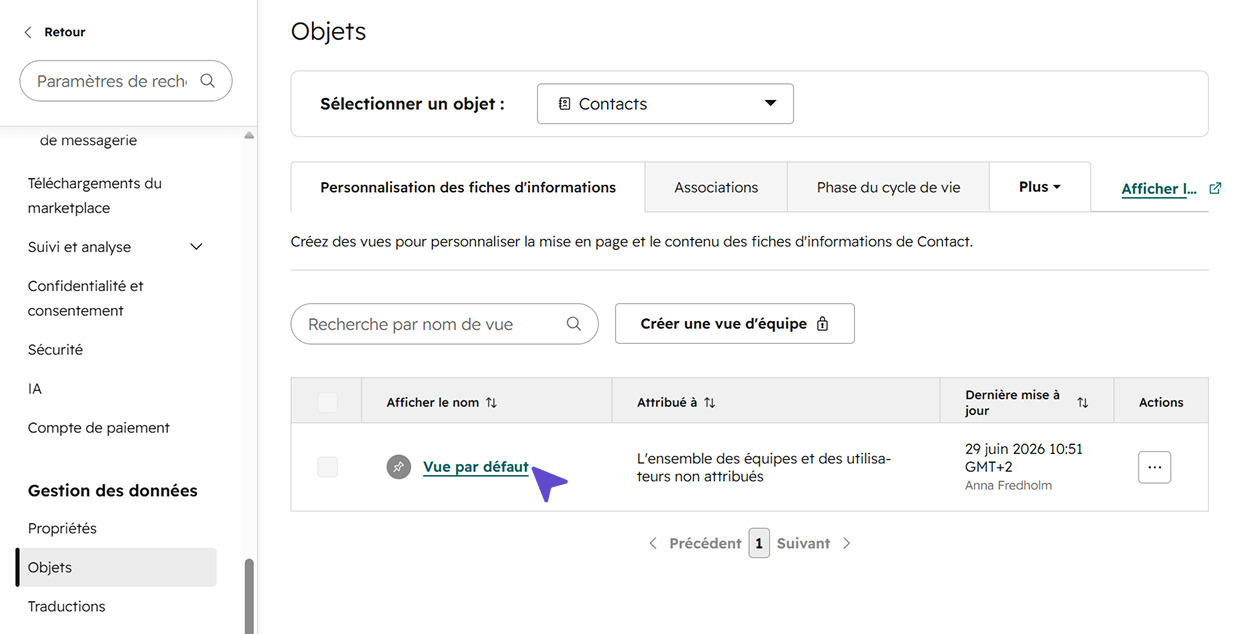
Task: Switch to the Associations tab
Action: tap(716, 187)
